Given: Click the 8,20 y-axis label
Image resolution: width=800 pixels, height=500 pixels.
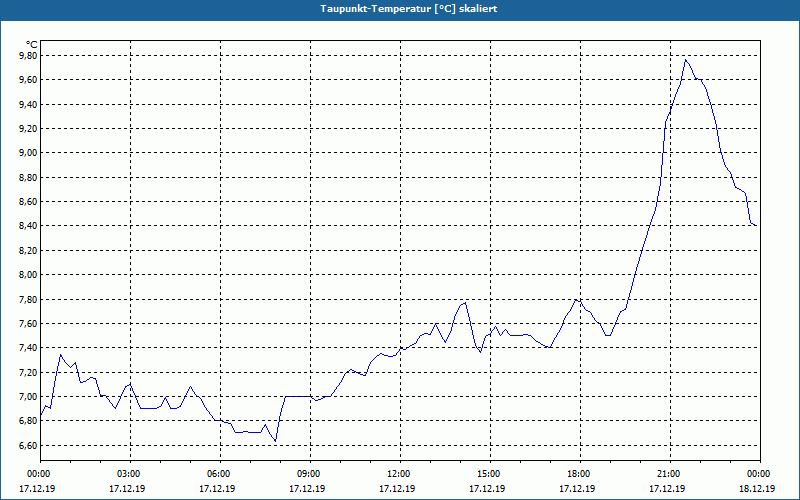Looking at the screenshot, I should coord(28,251).
